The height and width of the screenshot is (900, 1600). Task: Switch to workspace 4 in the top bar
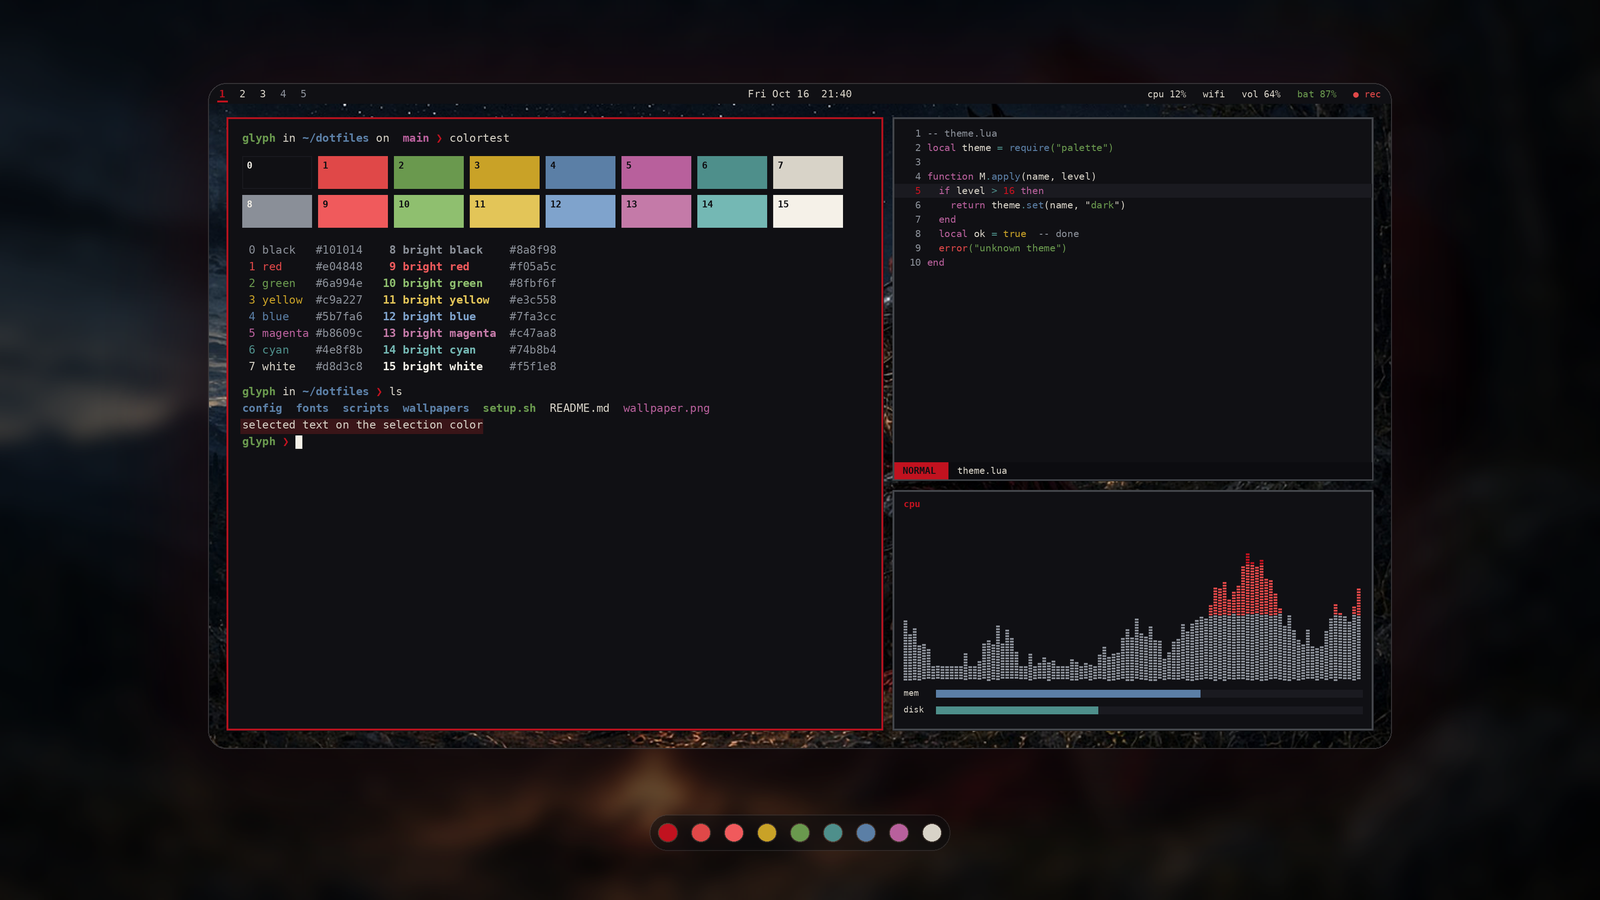coord(283,94)
